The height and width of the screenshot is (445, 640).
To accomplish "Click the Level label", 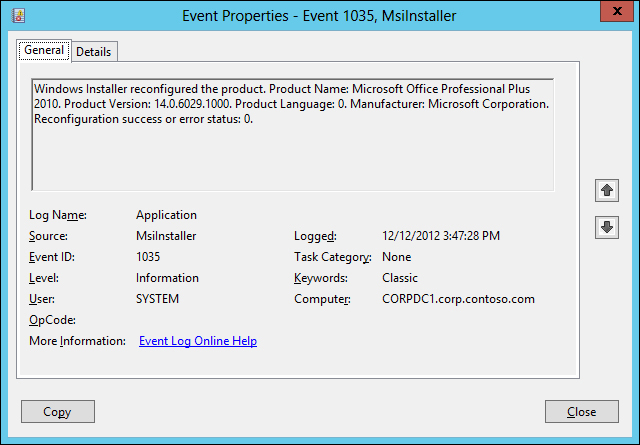I will pos(44,278).
